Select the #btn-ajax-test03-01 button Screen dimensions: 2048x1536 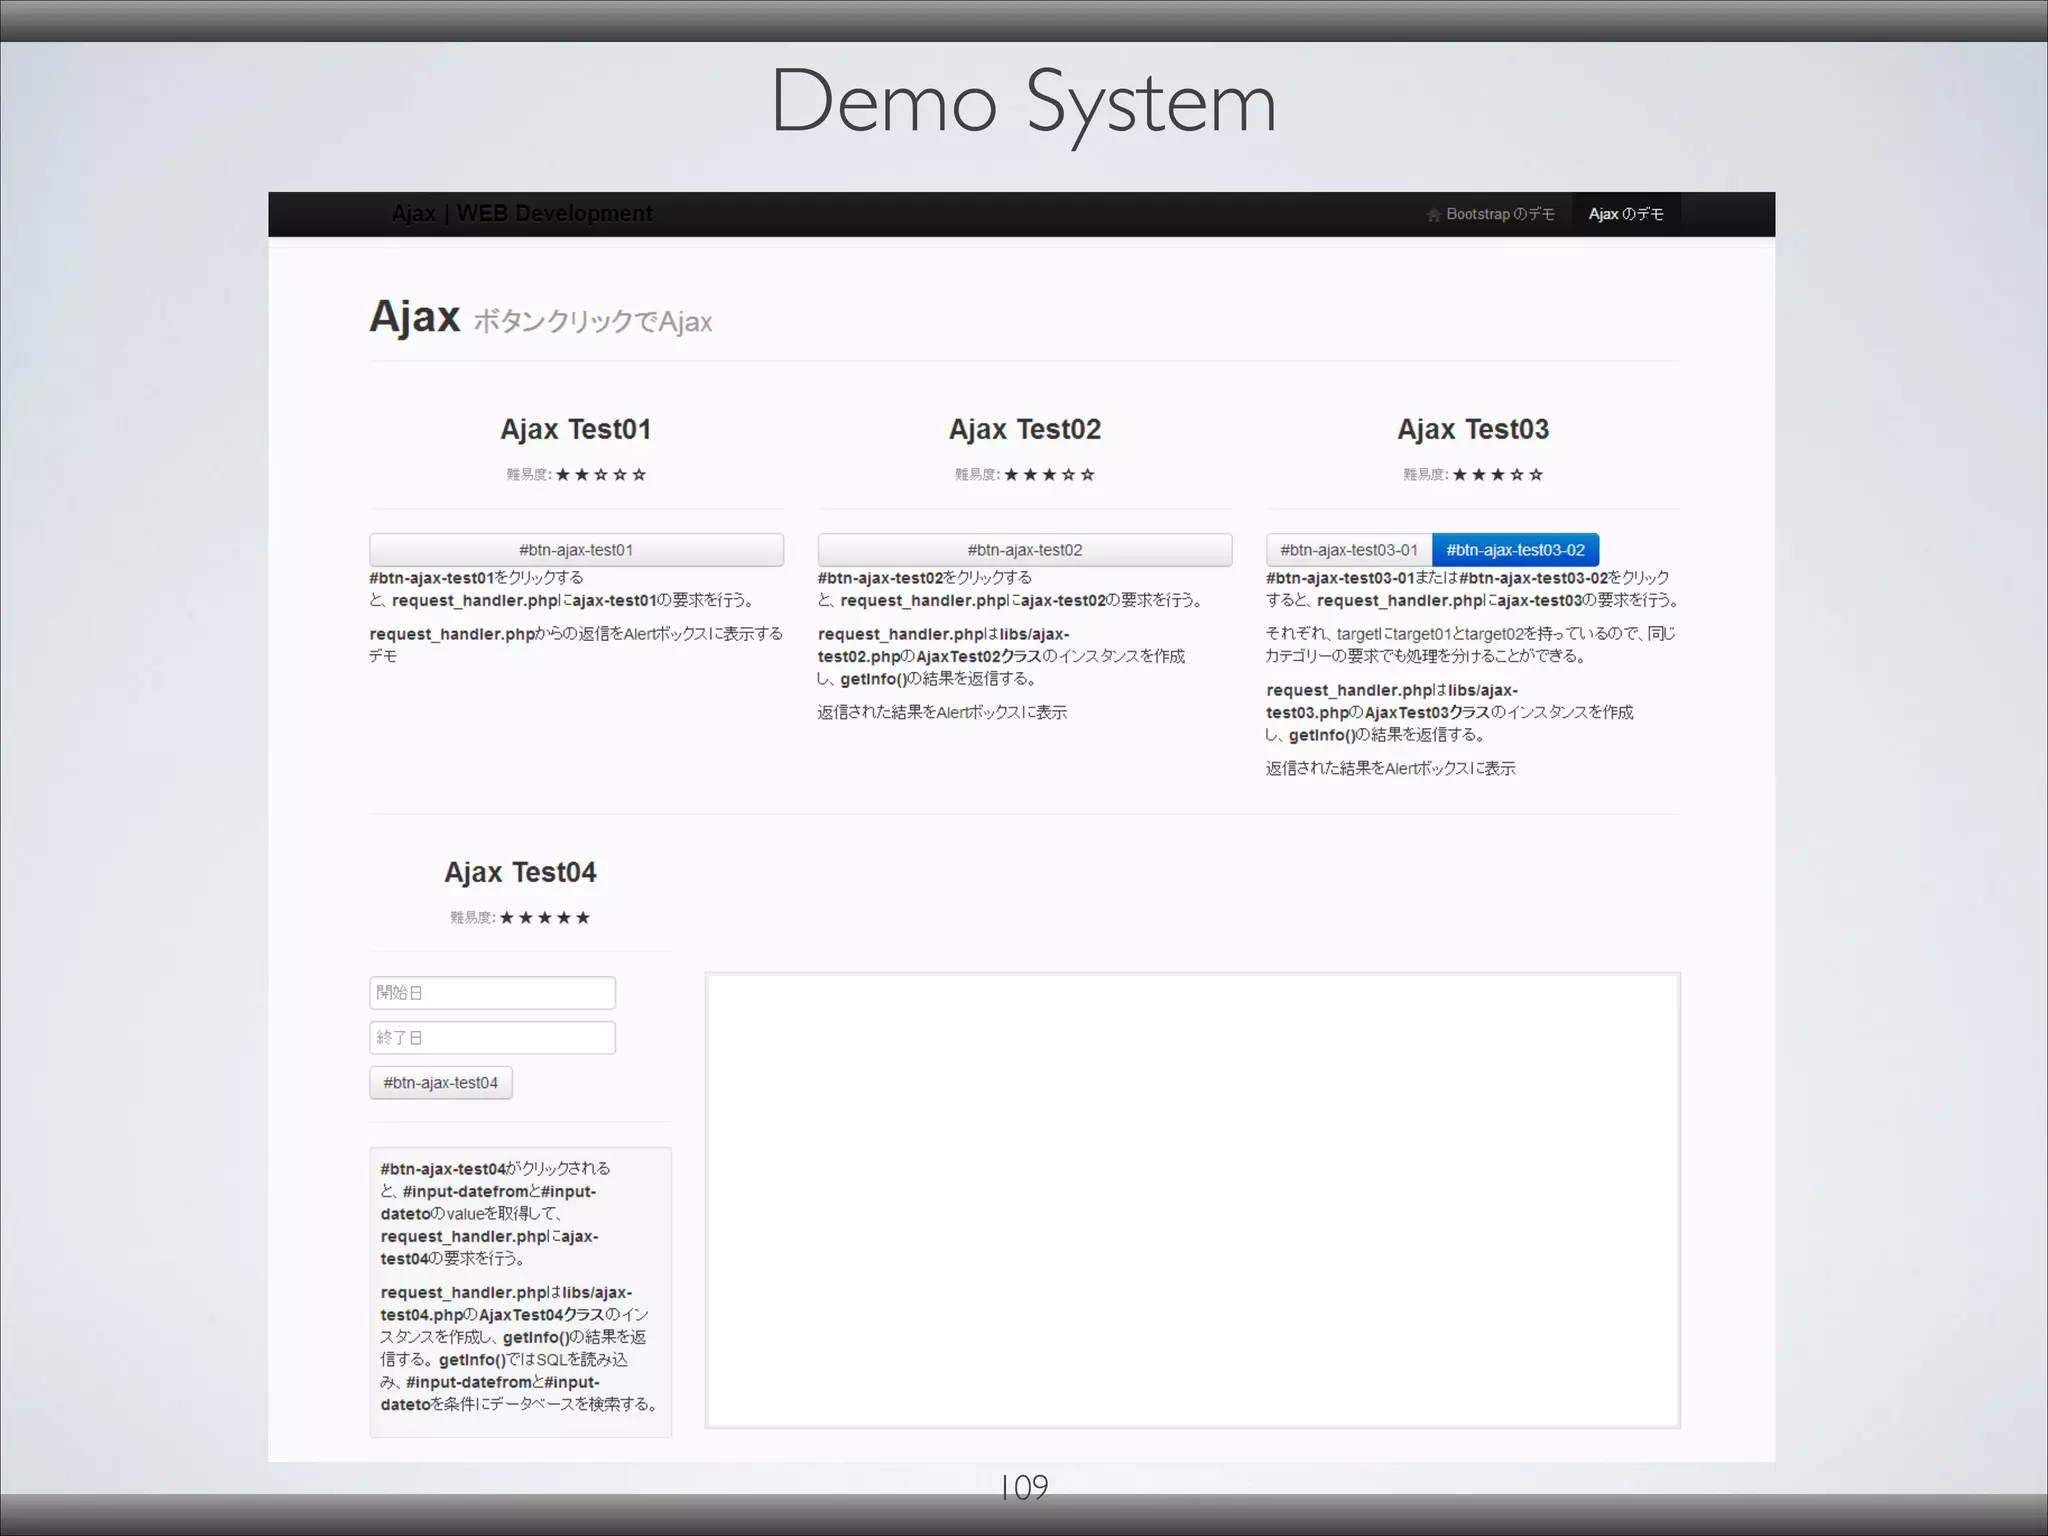click(1349, 550)
